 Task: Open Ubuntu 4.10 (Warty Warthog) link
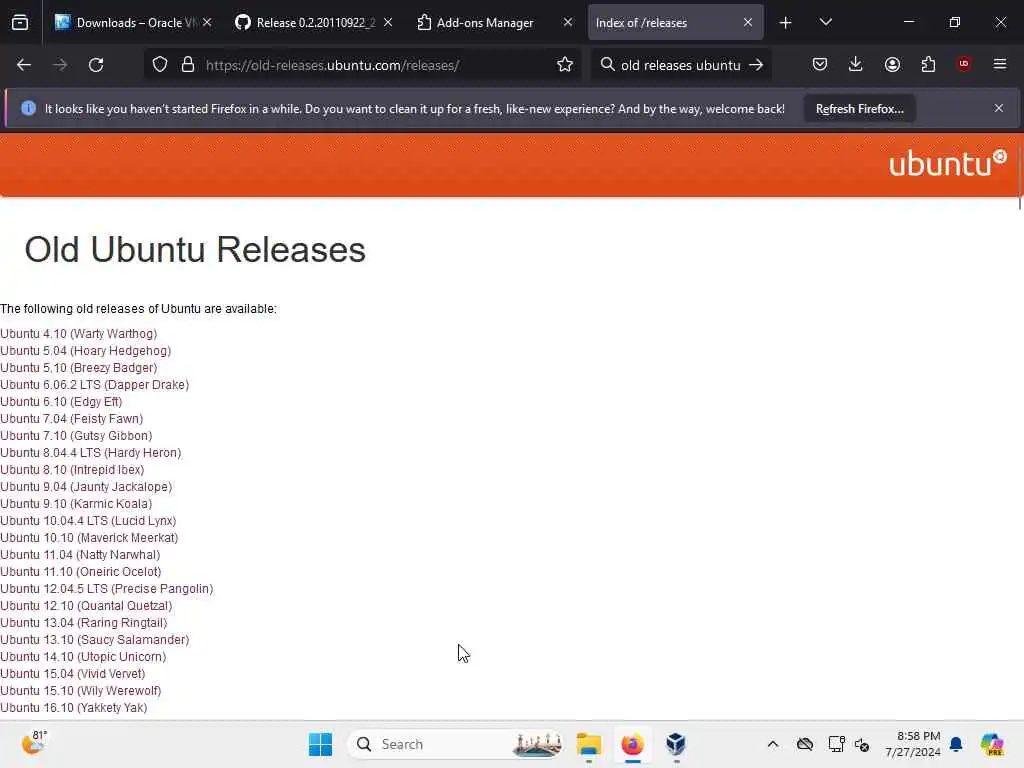pyautogui.click(x=78, y=334)
